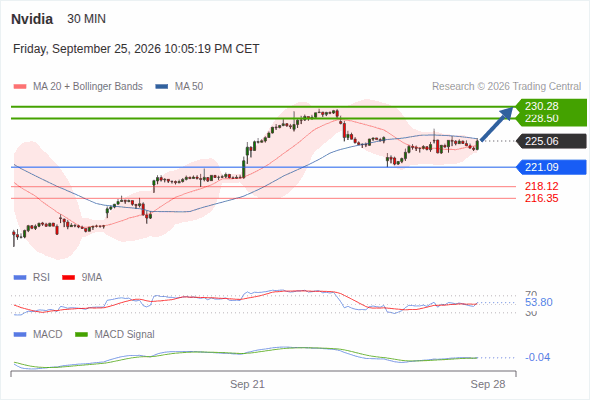Select the 228.50 resistance price label
This screenshot has height=400, width=590.
541,119
